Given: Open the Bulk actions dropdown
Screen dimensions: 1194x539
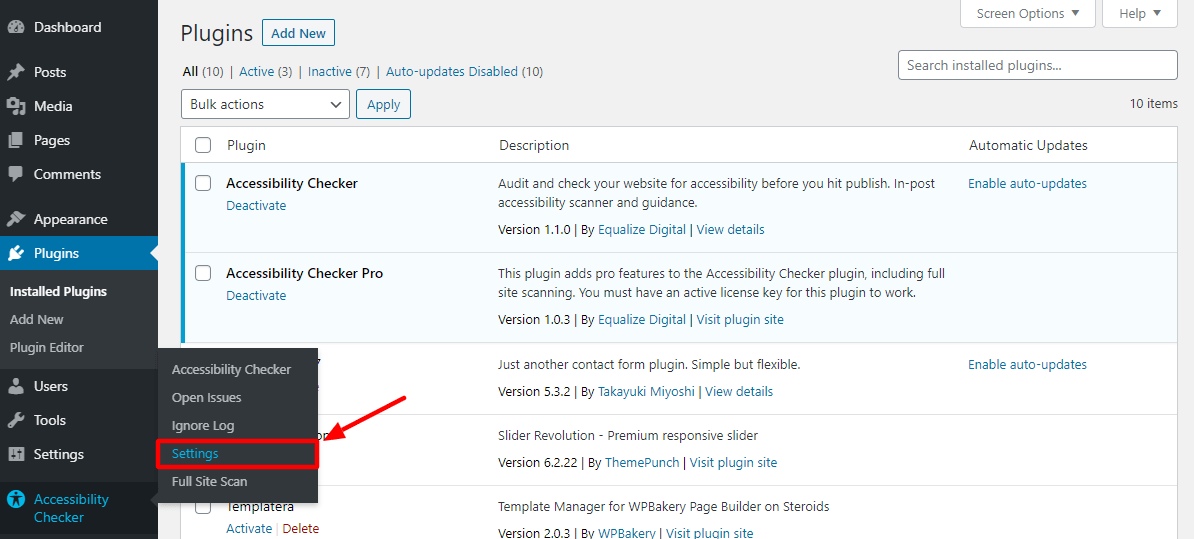Looking at the screenshot, I should pyautogui.click(x=265, y=104).
